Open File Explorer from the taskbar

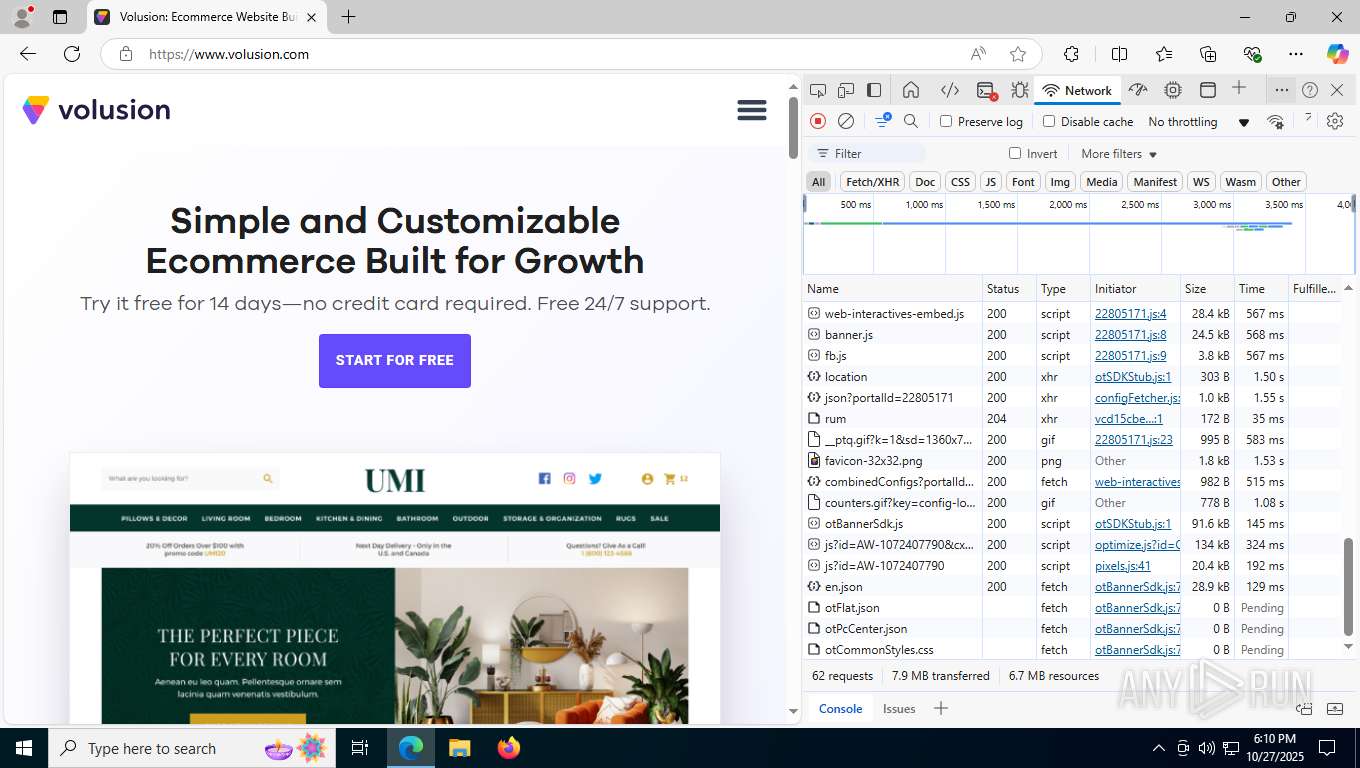[459, 748]
